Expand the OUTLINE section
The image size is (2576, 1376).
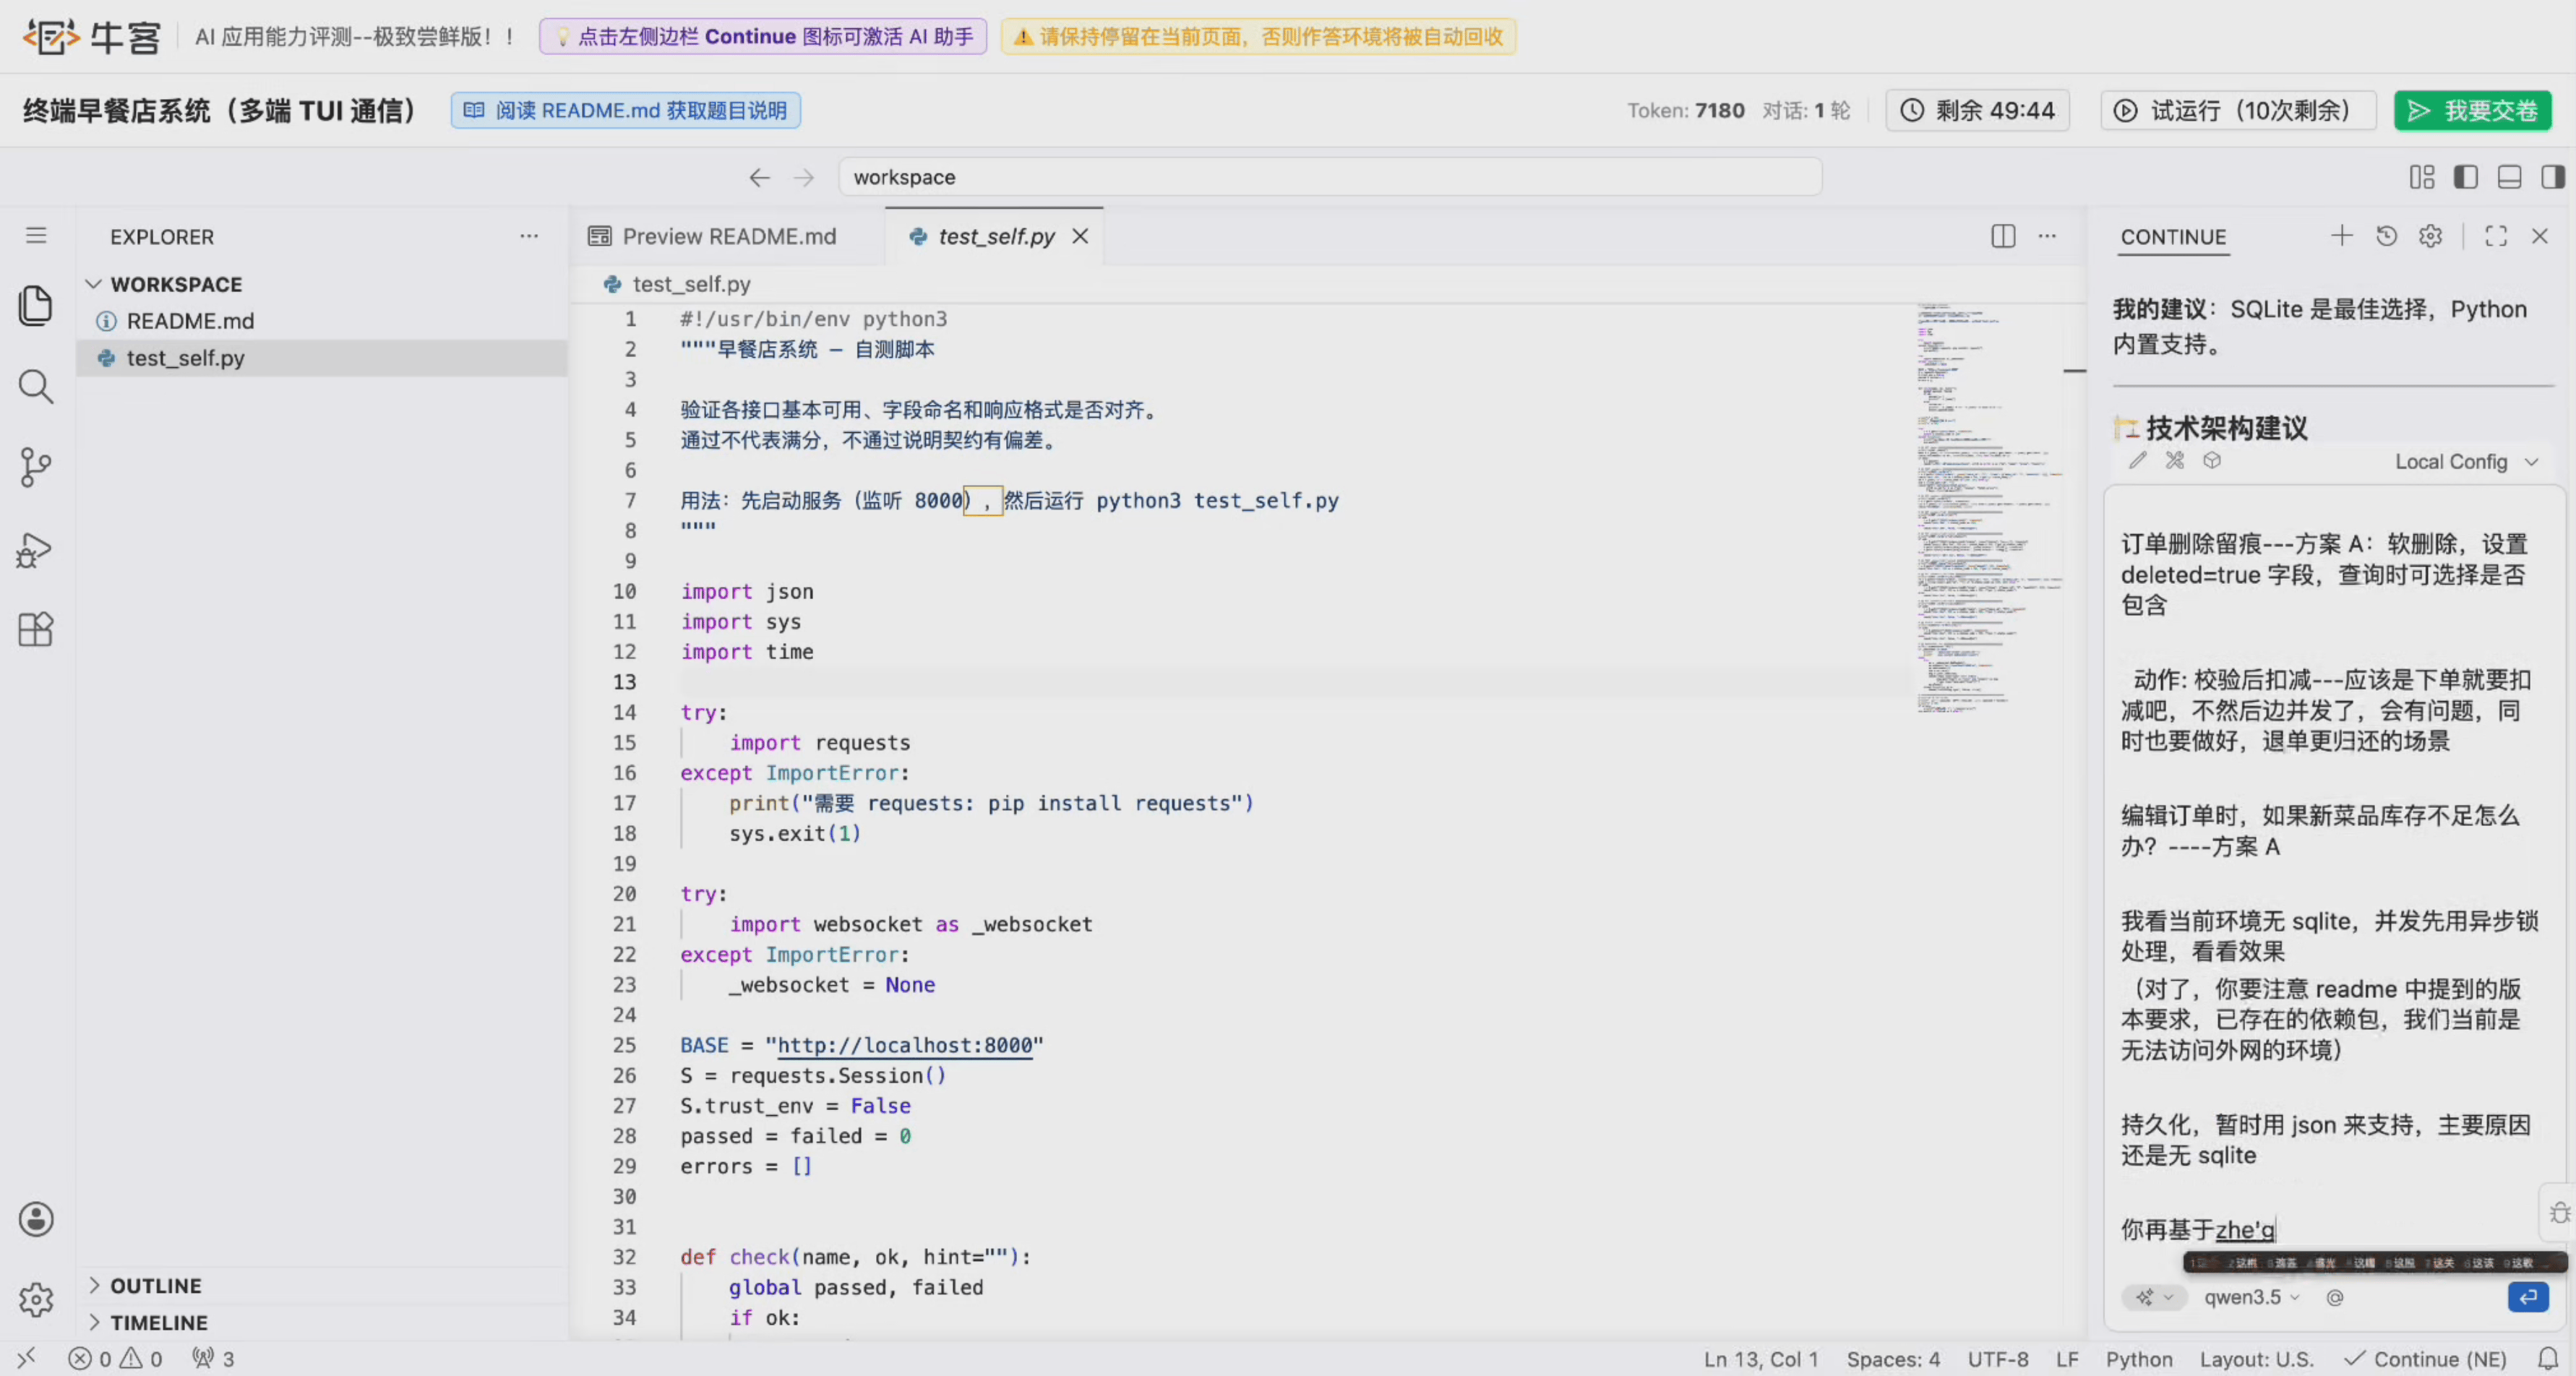155,1285
